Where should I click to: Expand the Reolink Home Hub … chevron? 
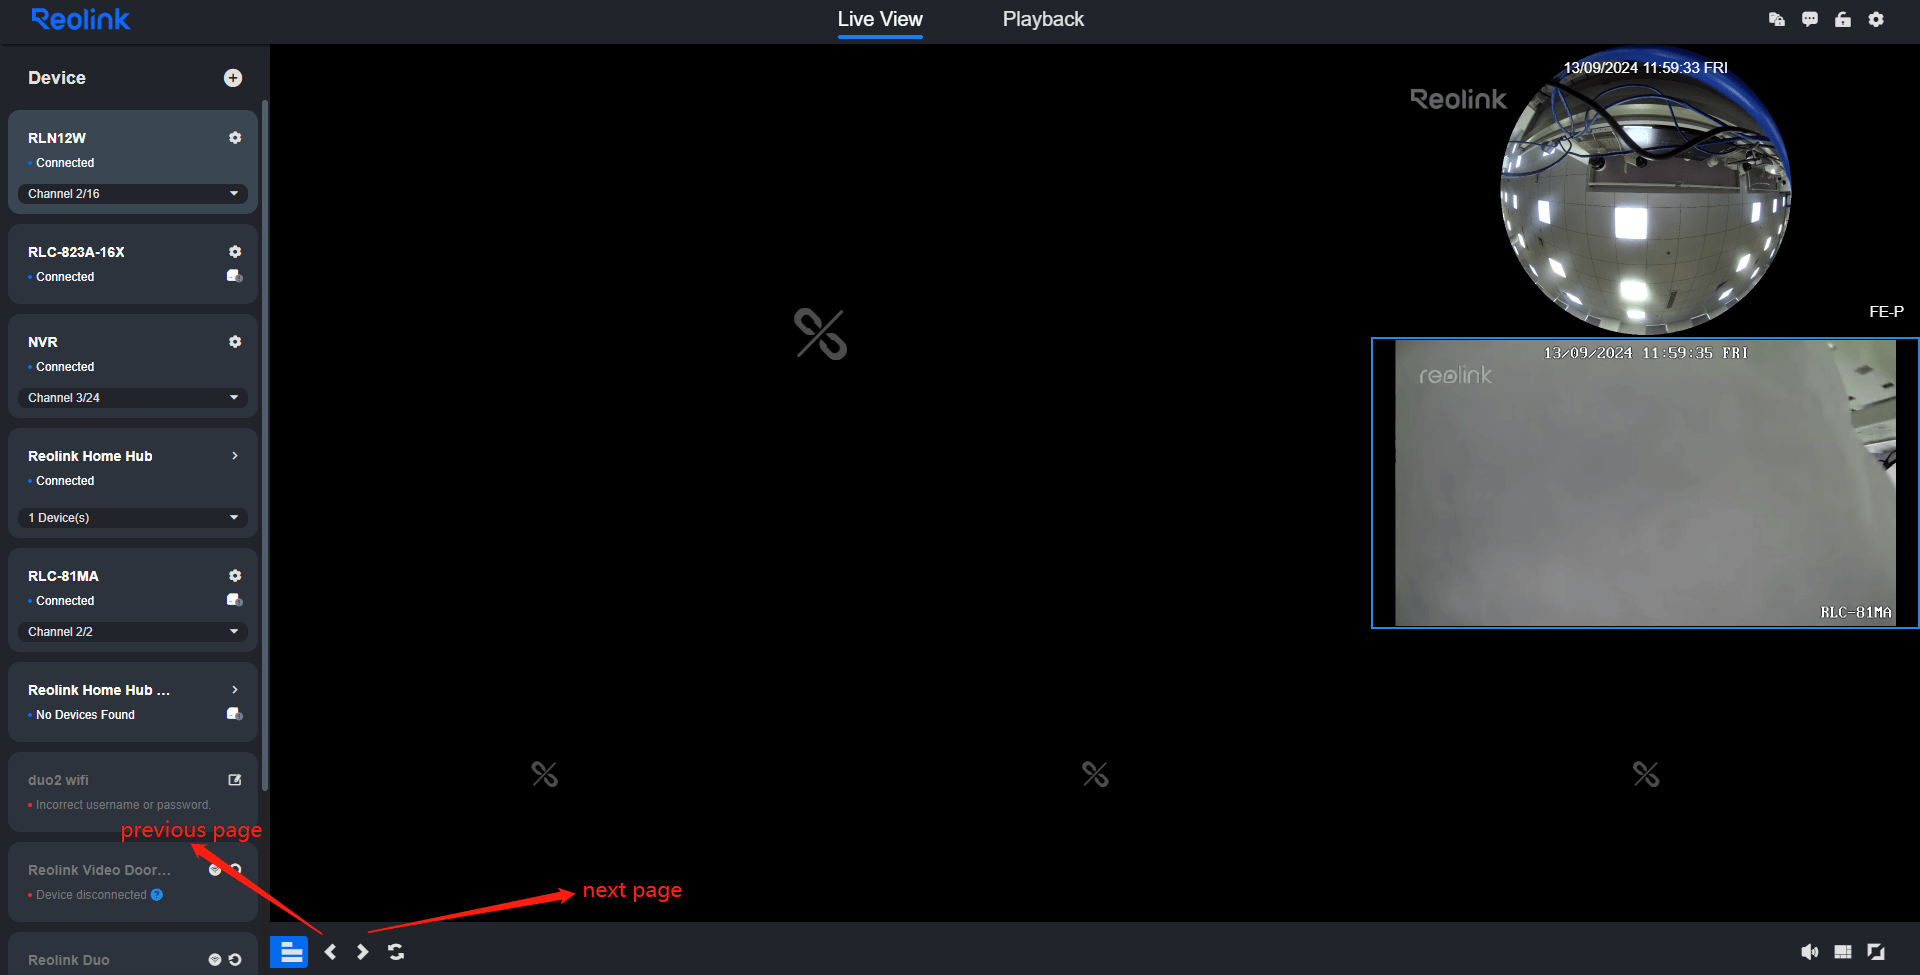click(x=235, y=690)
